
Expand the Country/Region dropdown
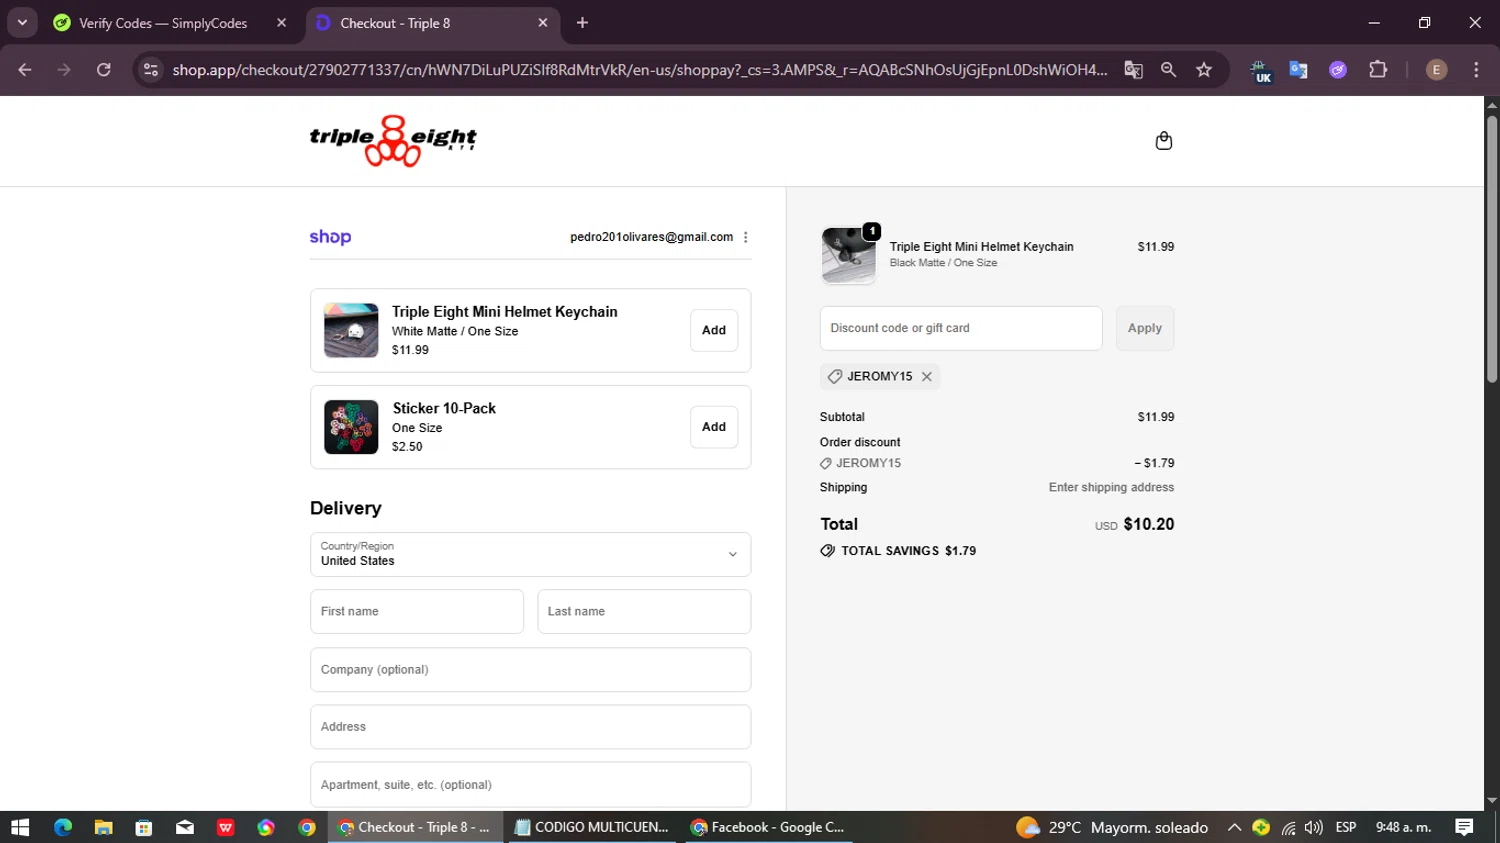pos(530,554)
